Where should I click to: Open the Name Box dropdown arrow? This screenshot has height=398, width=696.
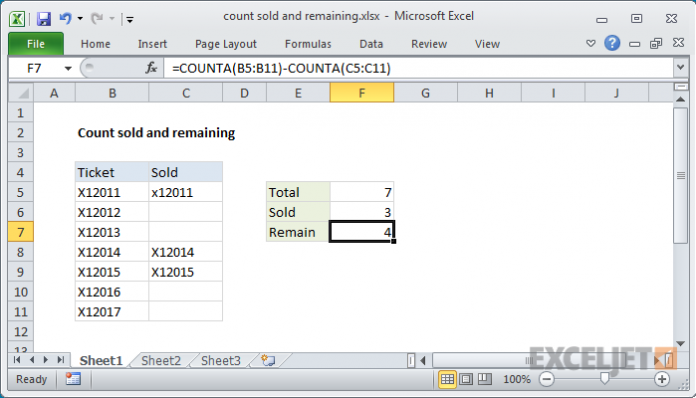tap(68, 68)
